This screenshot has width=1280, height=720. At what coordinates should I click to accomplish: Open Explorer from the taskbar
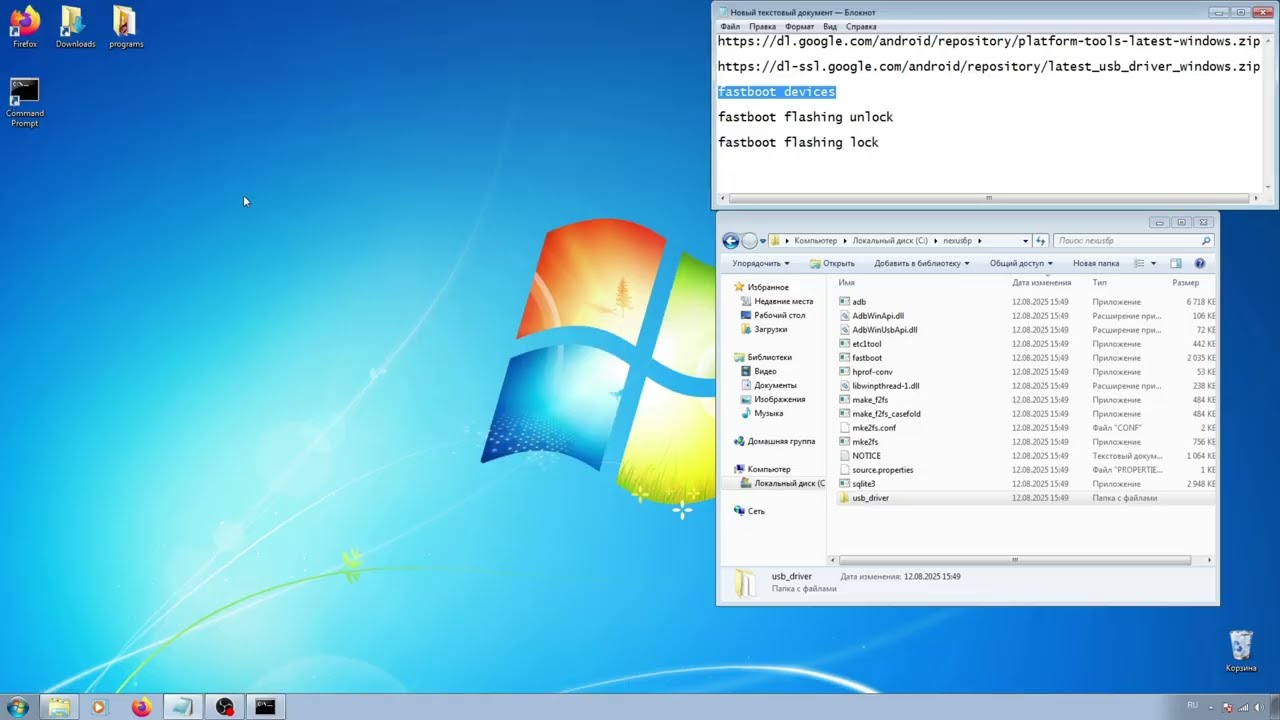(59, 707)
